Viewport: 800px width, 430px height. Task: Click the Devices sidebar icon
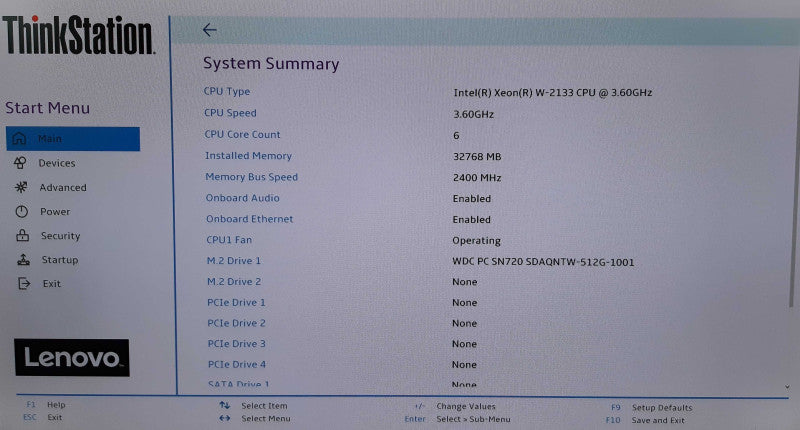tap(20, 163)
